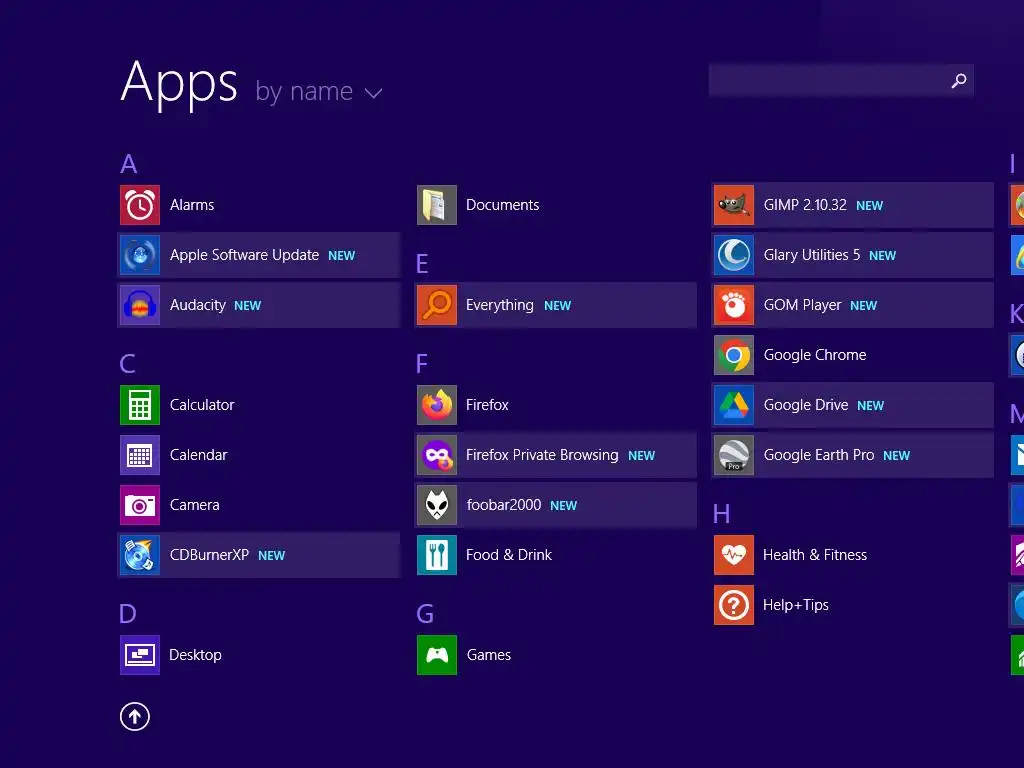The image size is (1024, 768).
Task: Open Health & Fitness heart icon
Action: click(734, 555)
